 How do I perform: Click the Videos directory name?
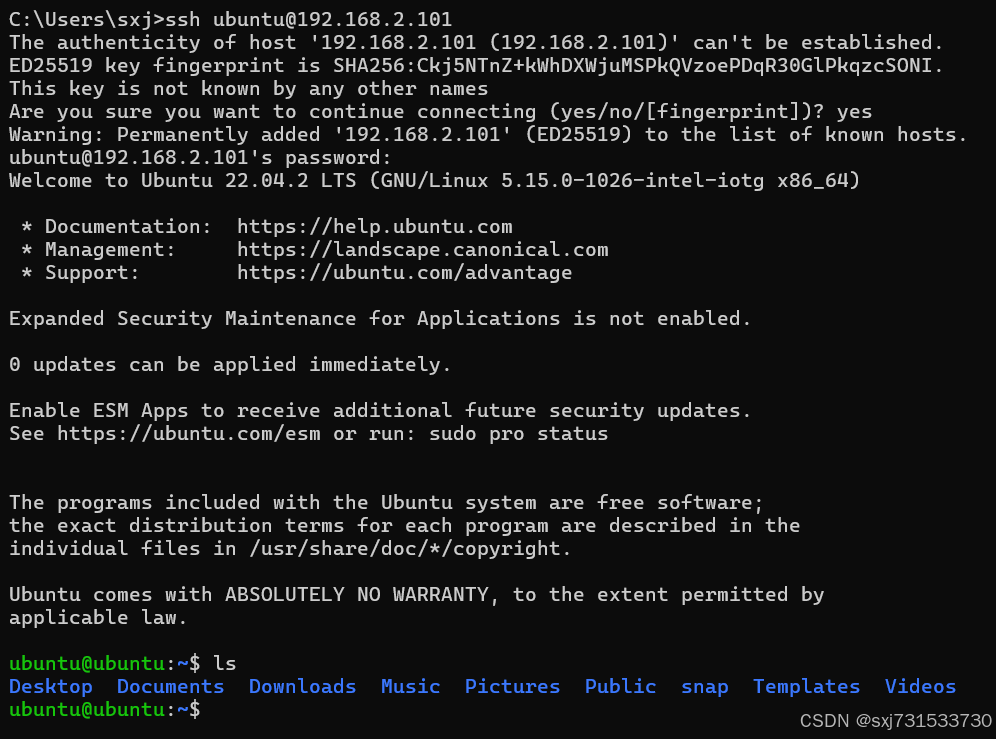920,687
